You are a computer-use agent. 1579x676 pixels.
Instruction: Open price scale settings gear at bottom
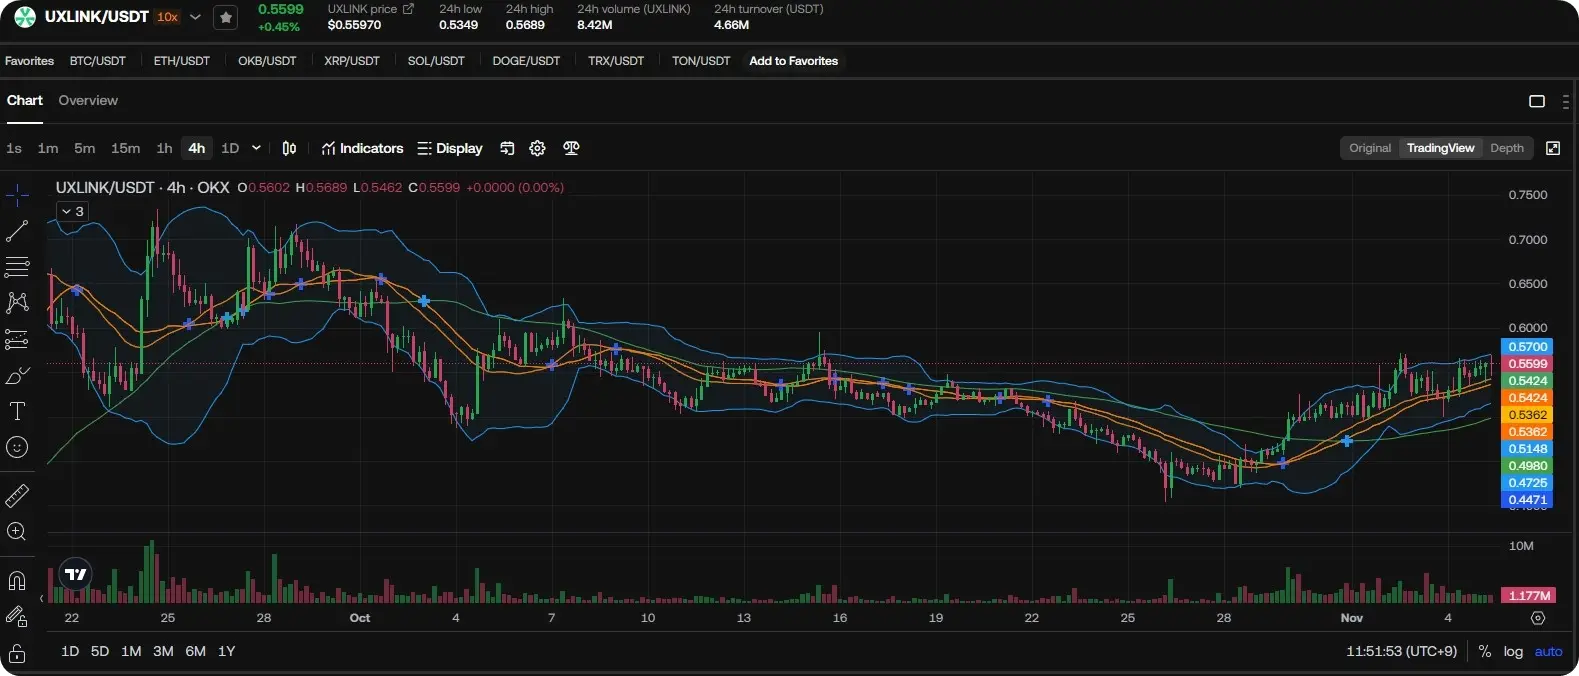click(1538, 618)
